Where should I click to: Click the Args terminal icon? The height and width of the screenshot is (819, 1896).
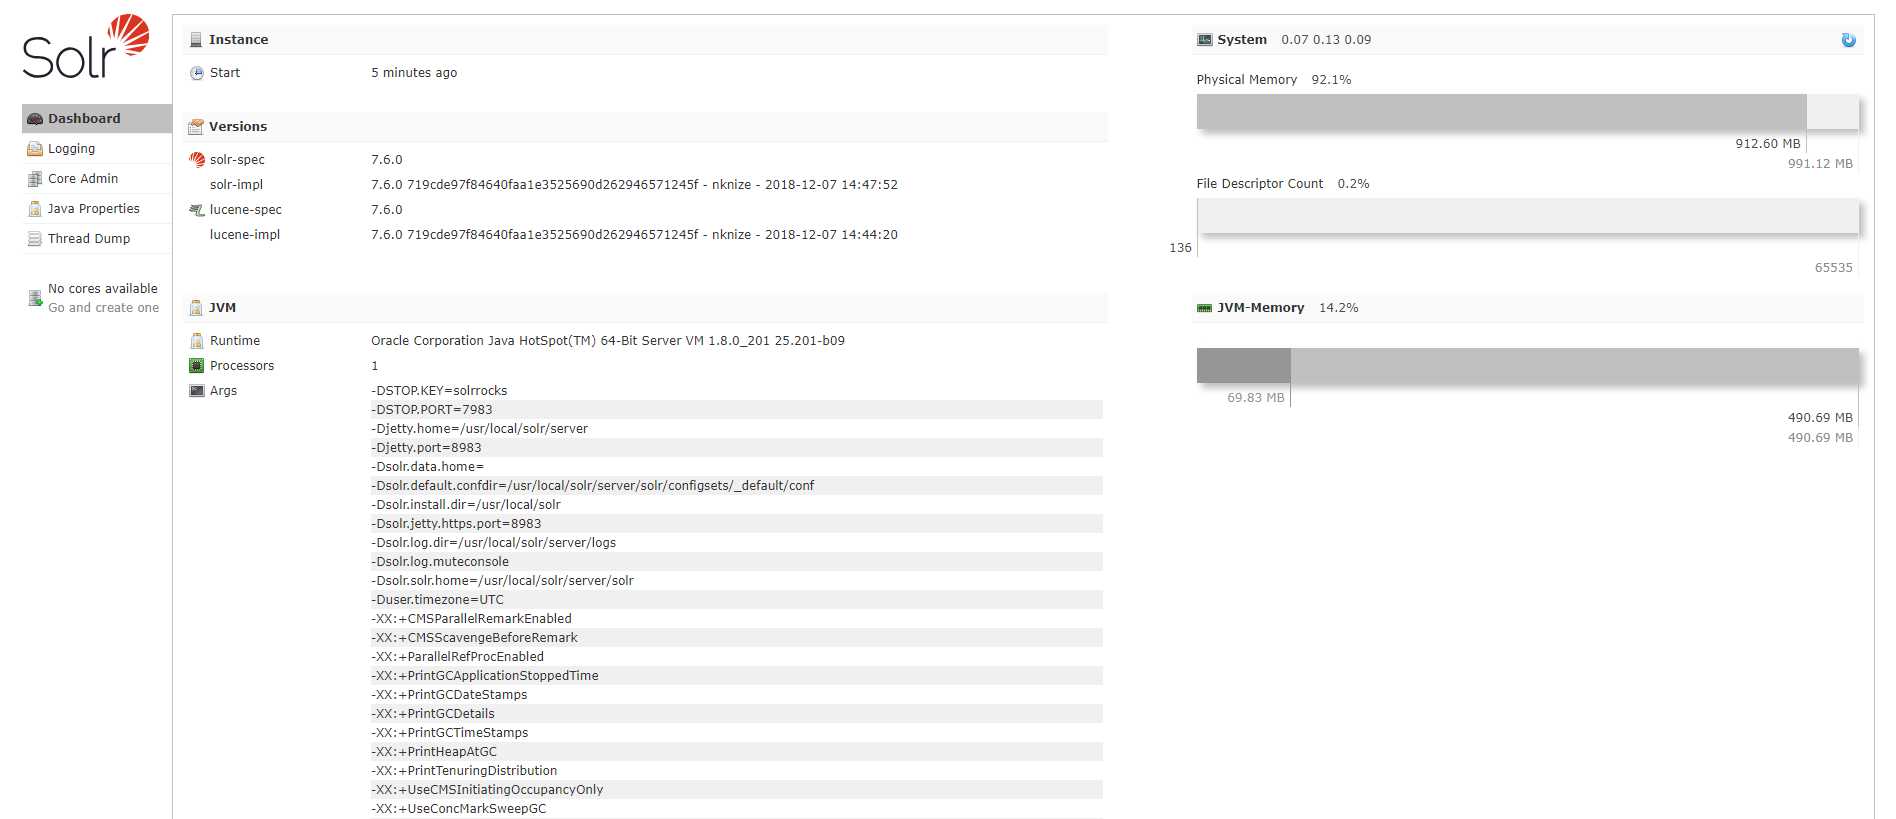pos(197,391)
